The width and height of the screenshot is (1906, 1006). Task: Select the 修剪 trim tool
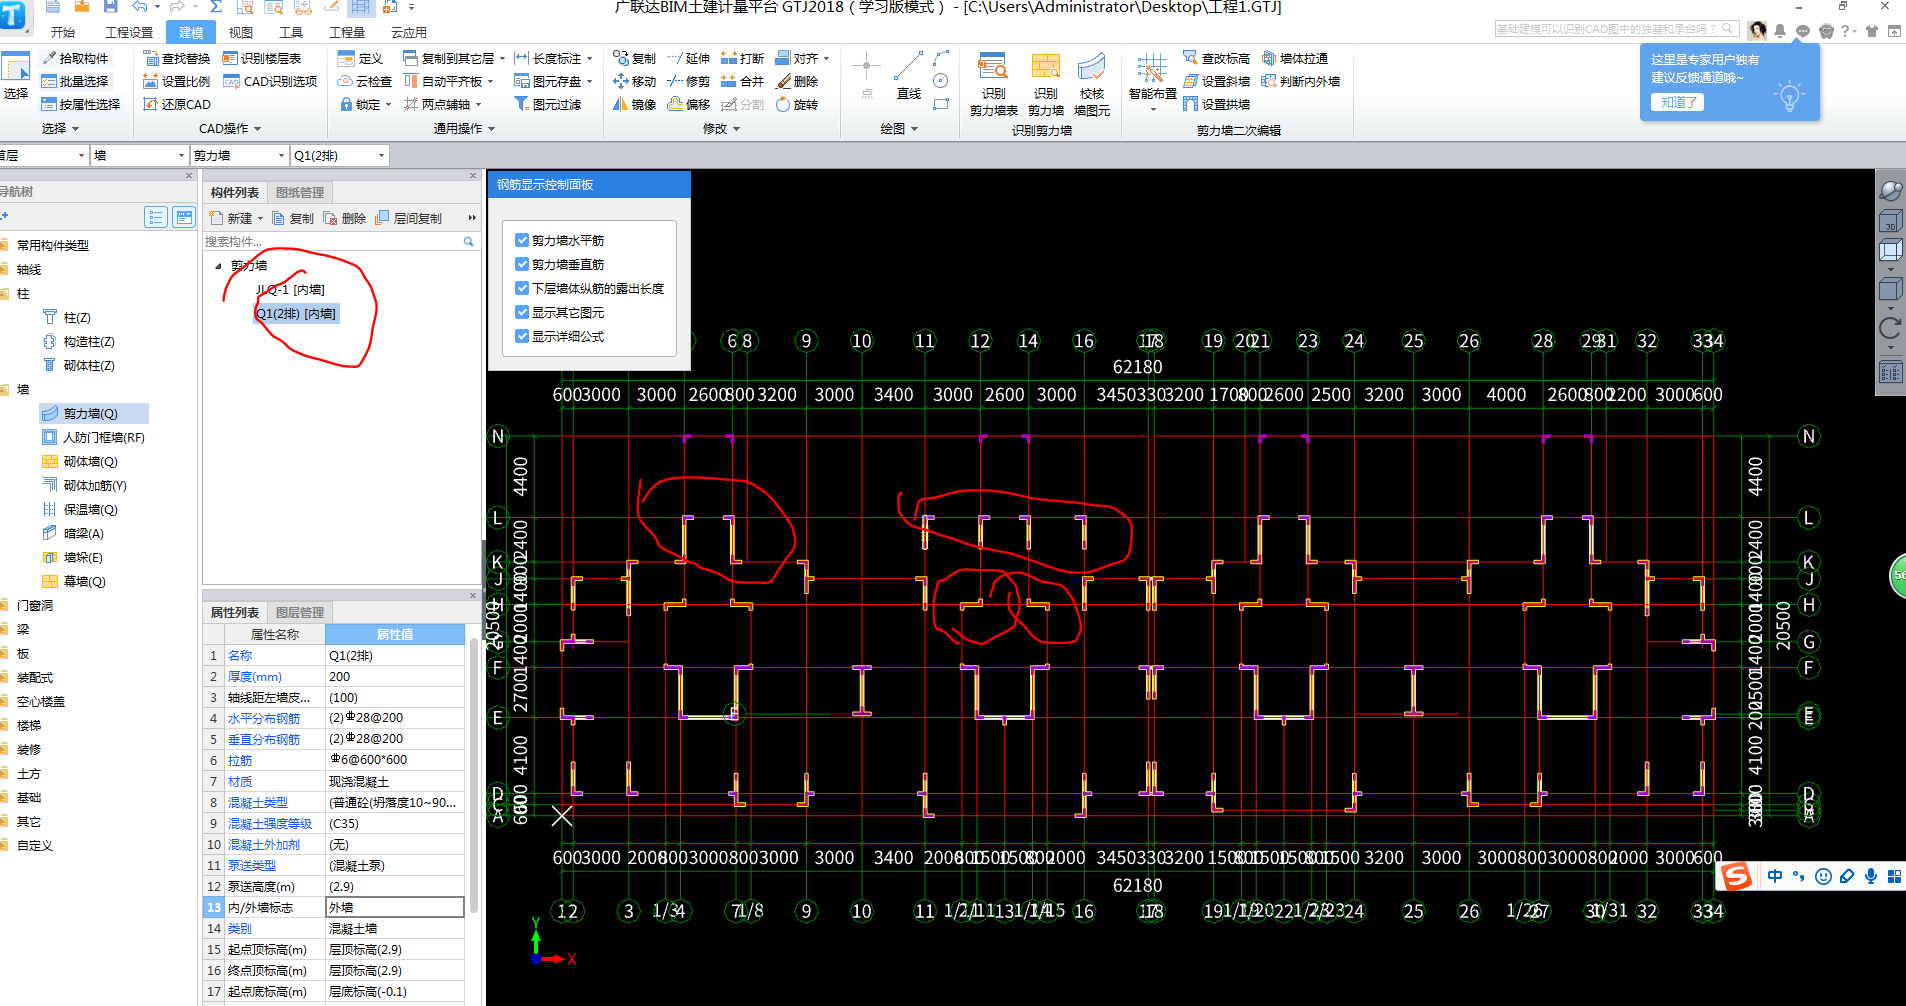click(689, 81)
